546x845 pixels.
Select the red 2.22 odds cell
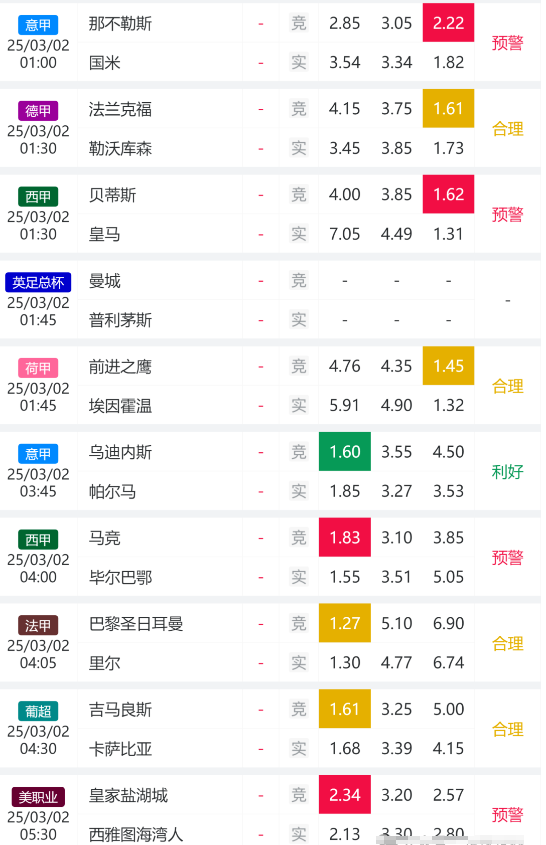[448, 23]
